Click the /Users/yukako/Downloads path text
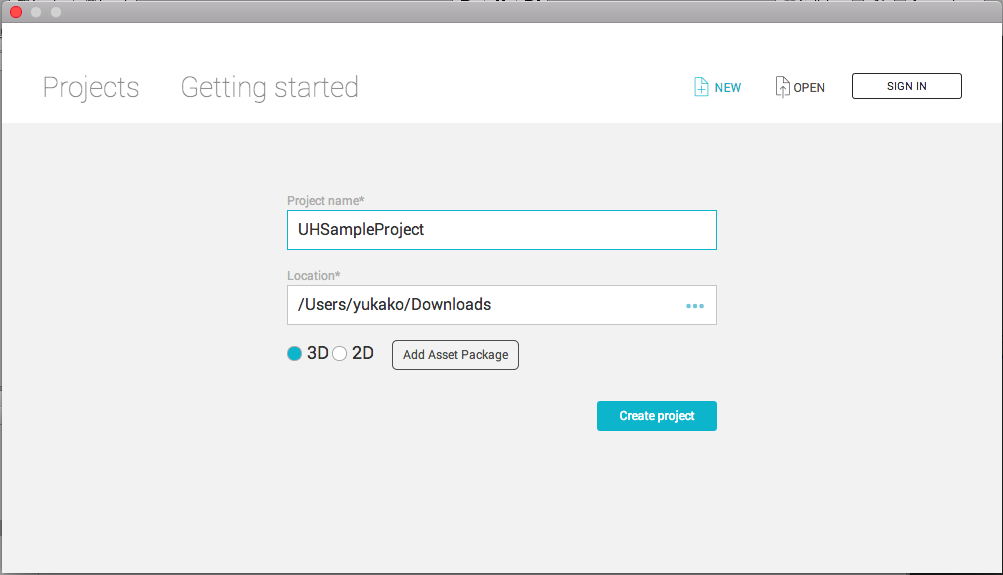Image resolution: width=1003 pixels, height=575 pixels. 394,304
